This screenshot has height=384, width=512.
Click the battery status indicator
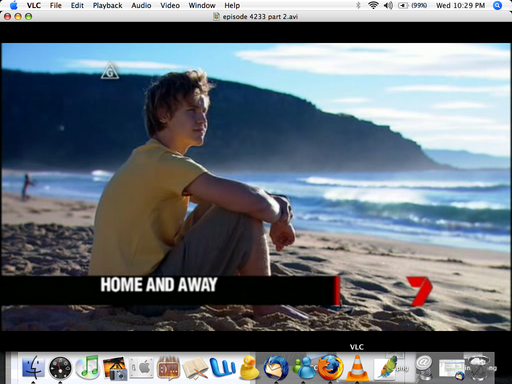click(413, 5)
